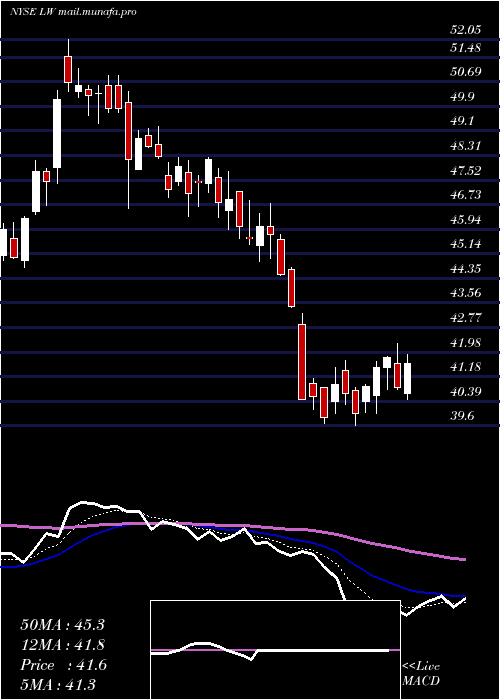The height and width of the screenshot is (700, 500).
Task: Click the 47.52 price axis label
Action: point(466,171)
